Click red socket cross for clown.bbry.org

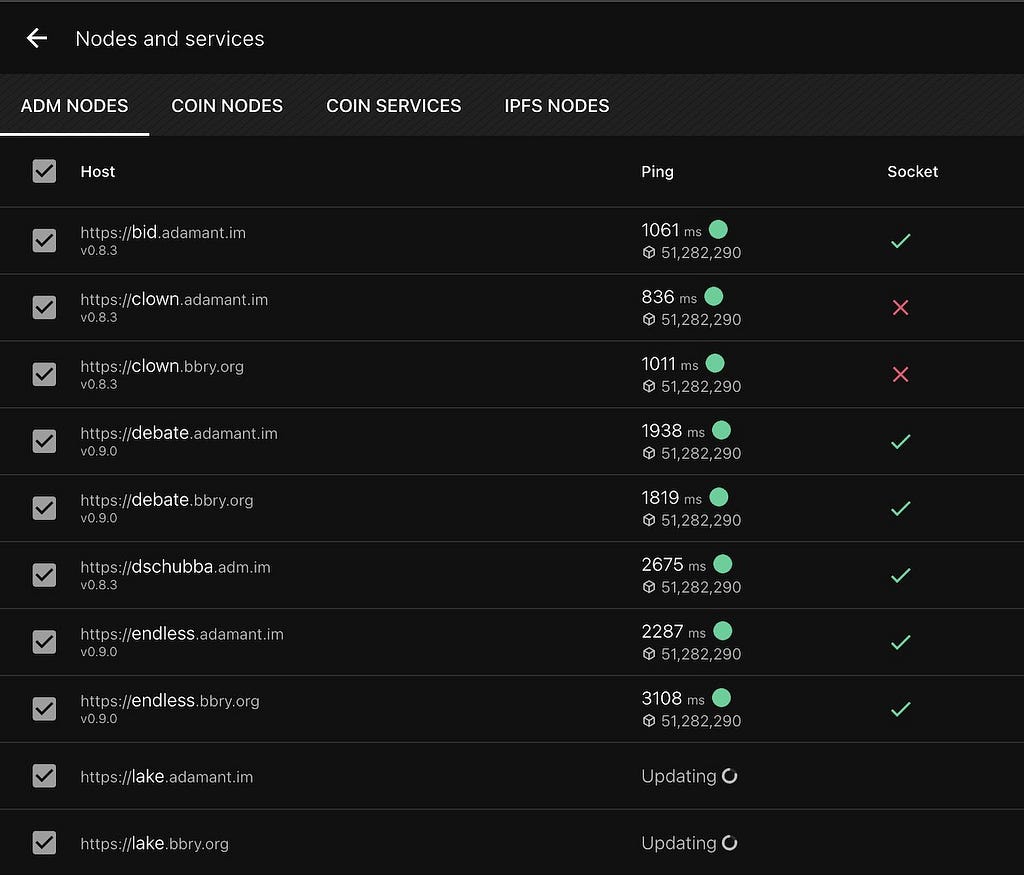(900, 374)
